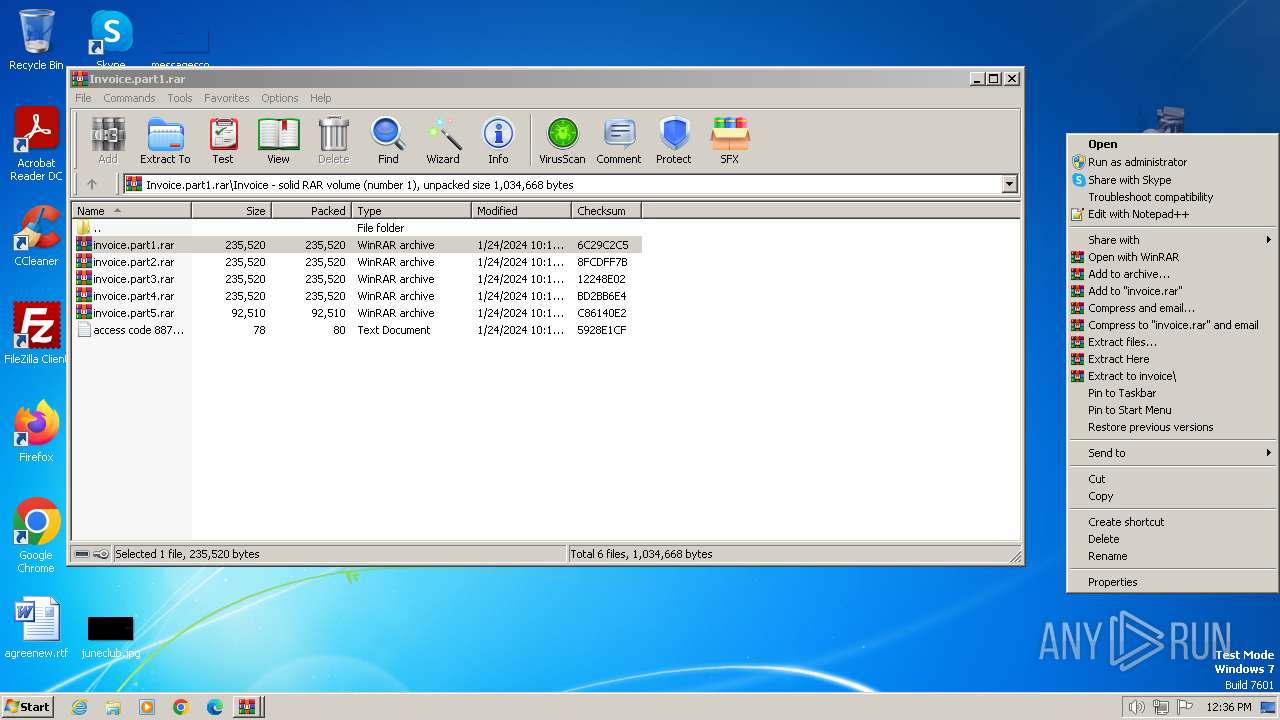Screen dimensions: 1280x720
Task: Choose Add to "invoice.rar"
Action: (x=1173, y=291)
